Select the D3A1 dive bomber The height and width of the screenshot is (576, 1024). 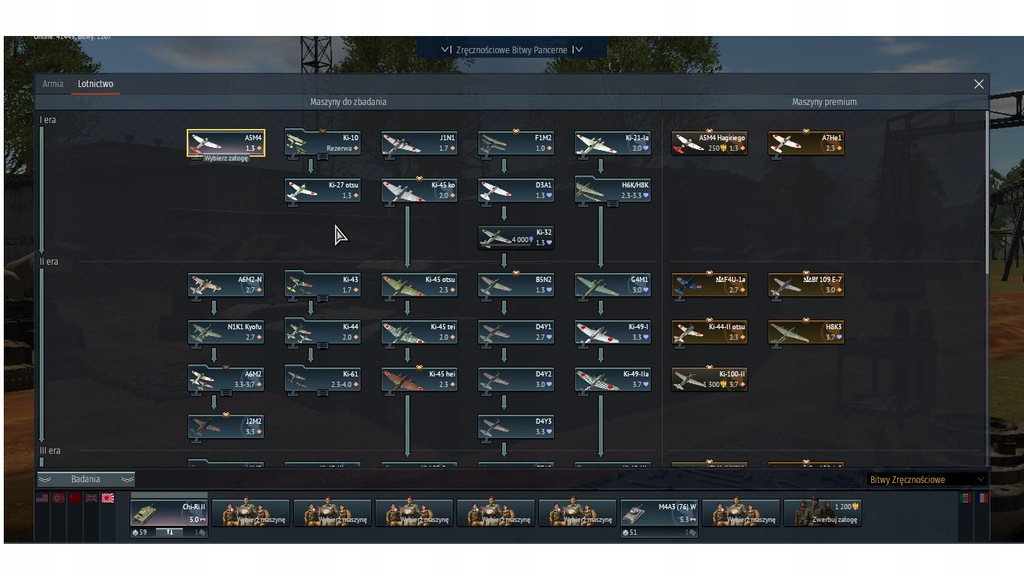516,190
